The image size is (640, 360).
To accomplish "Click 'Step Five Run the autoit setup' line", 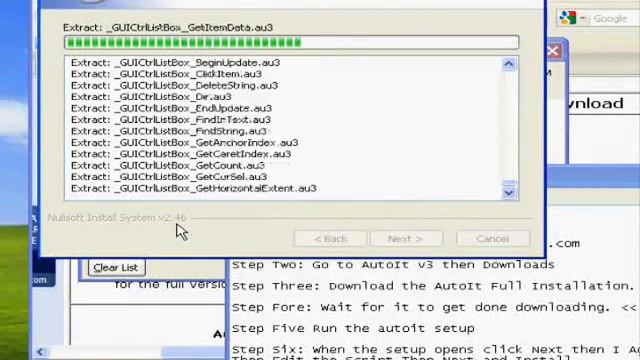I will coord(353,329).
